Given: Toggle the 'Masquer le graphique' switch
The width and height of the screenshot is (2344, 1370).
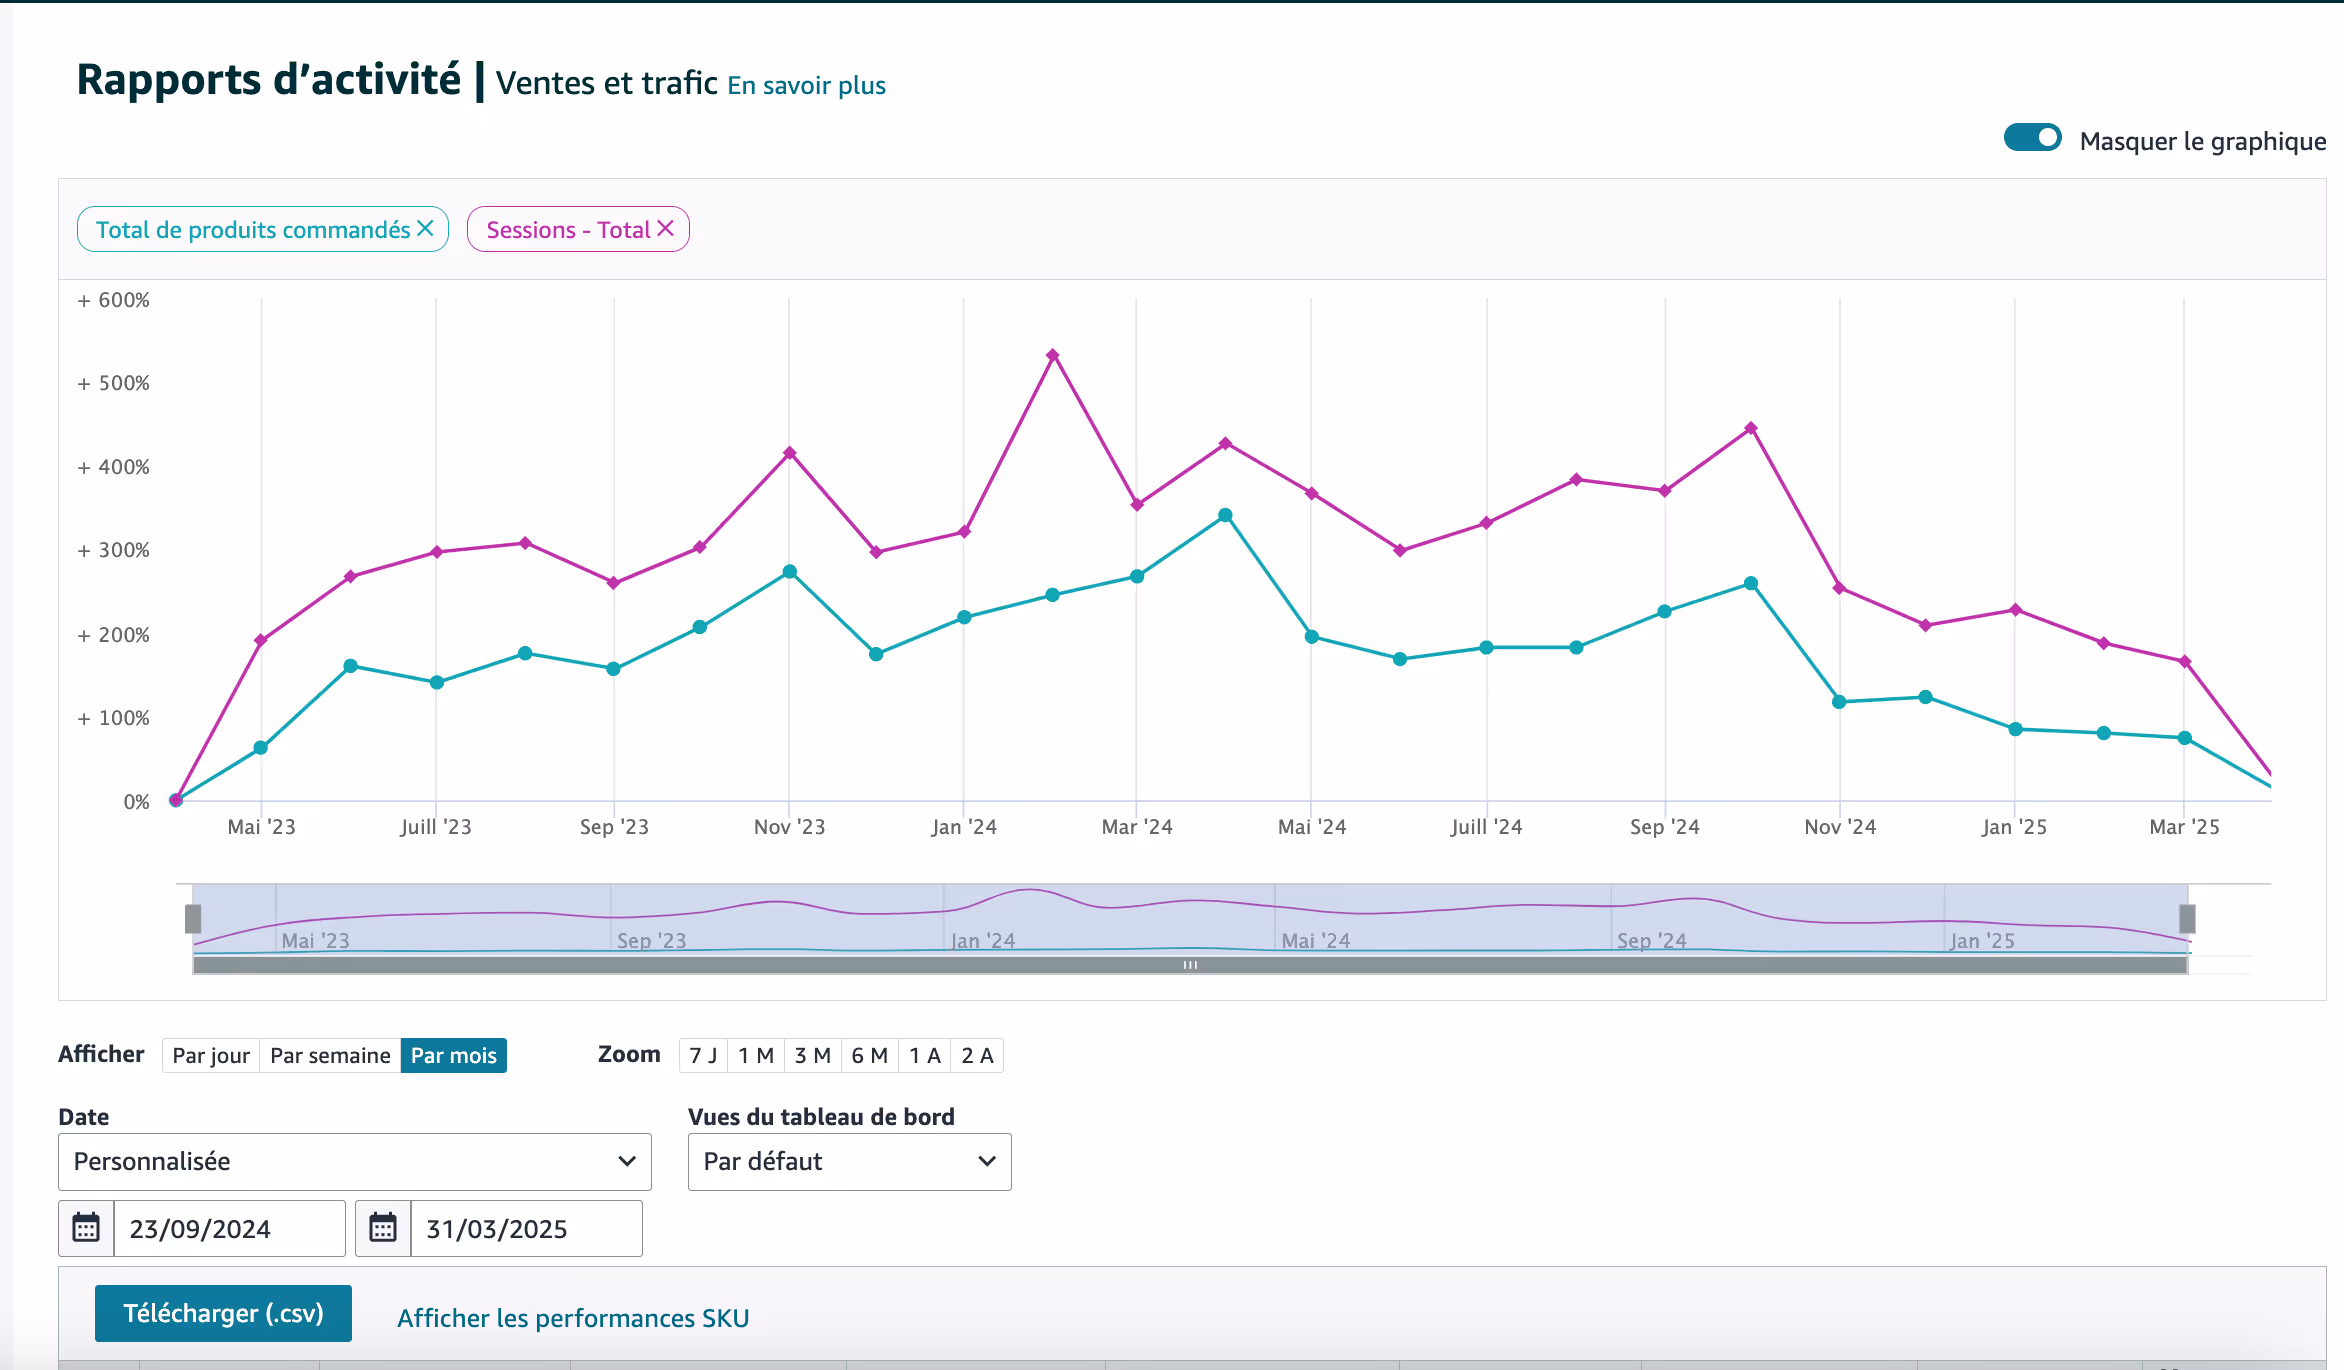Looking at the screenshot, I should (x=2032, y=138).
